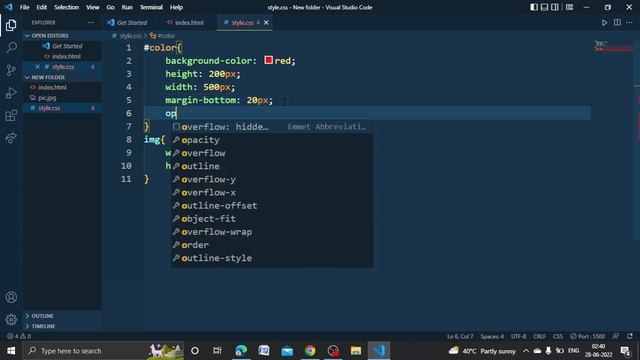Choose the overflow-wrap suggestion

[272, 232]
